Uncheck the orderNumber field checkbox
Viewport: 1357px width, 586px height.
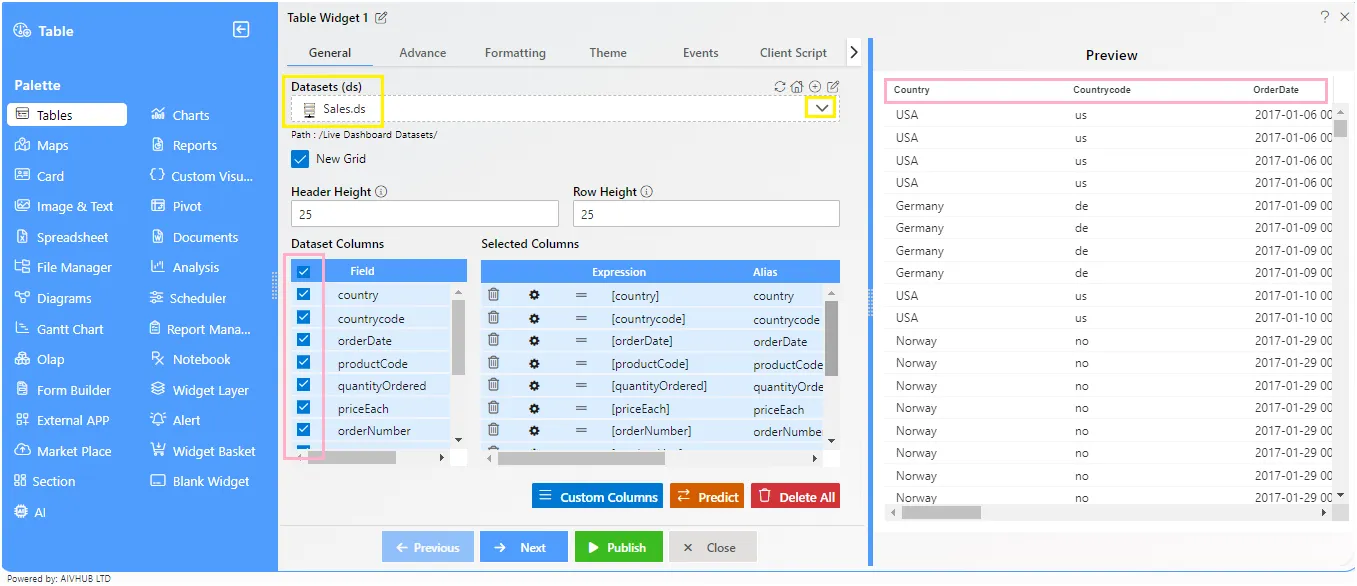click(x=304, y=430)
